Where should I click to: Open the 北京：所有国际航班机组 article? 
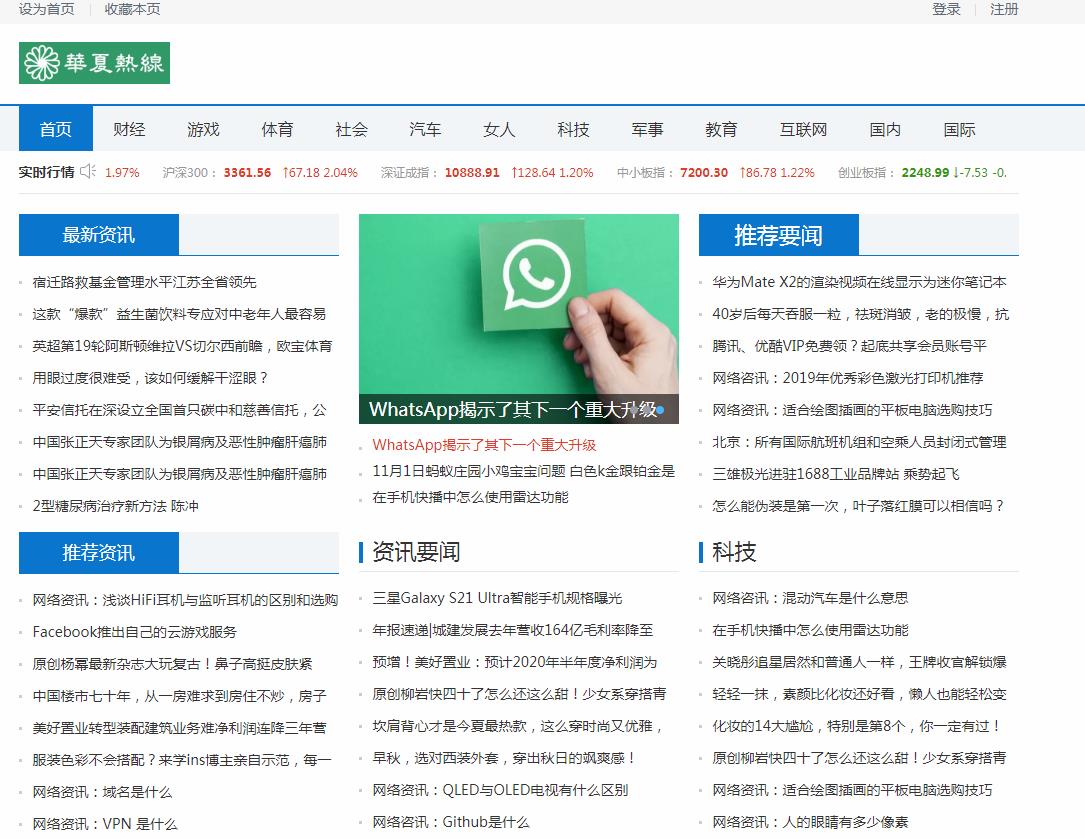point(859,442)
